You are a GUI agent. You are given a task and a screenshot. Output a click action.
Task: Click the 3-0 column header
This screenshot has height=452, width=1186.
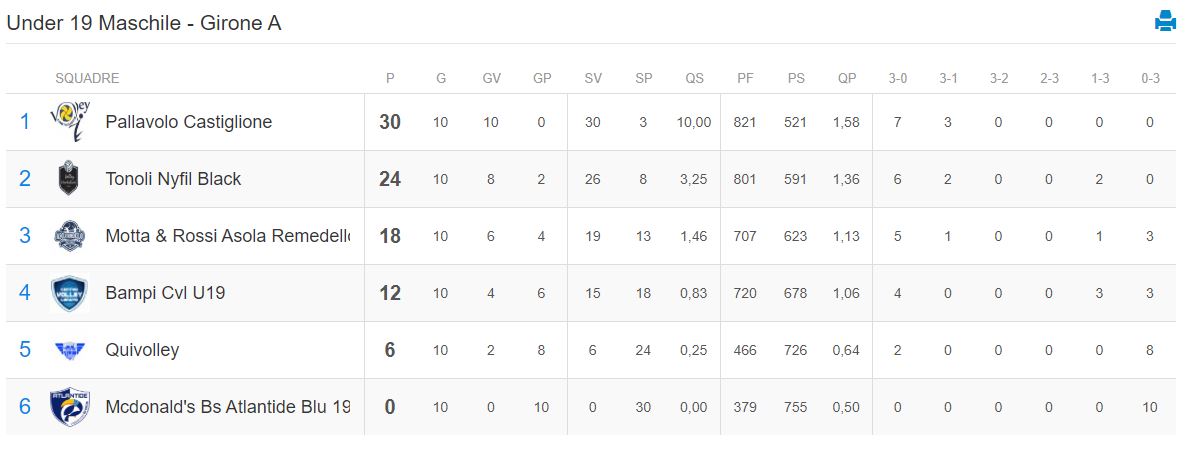(897, 79)
